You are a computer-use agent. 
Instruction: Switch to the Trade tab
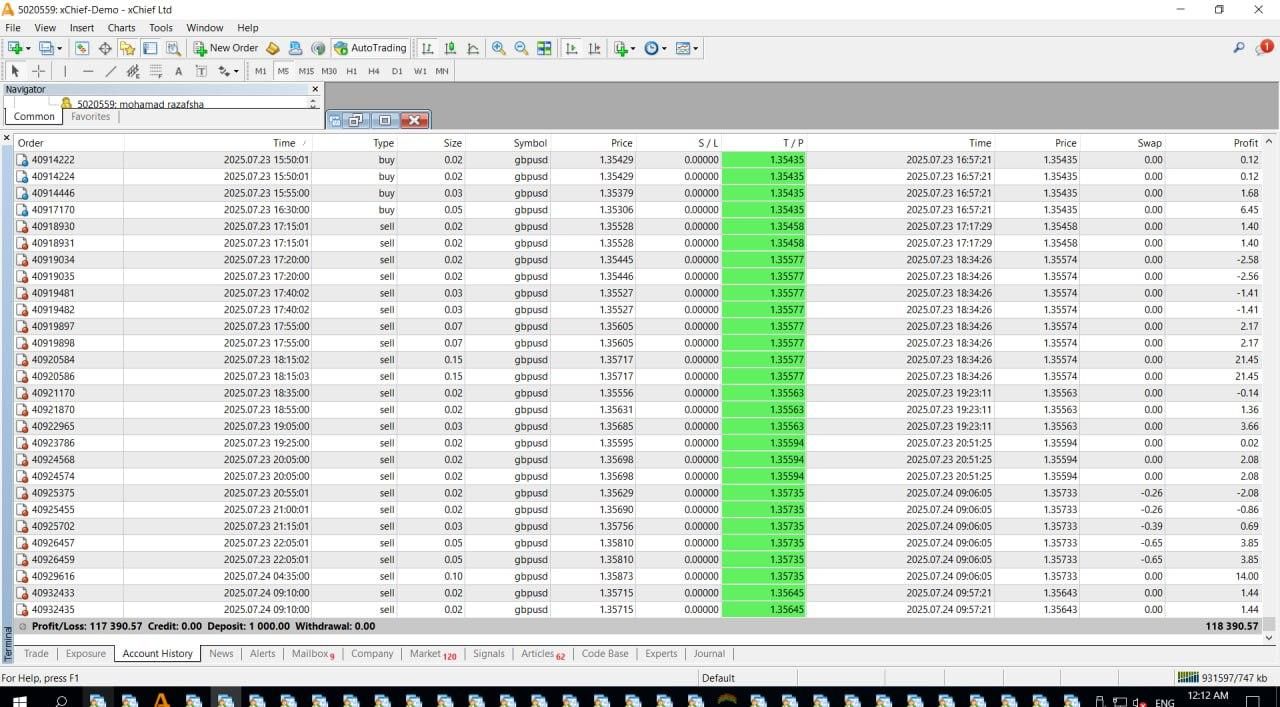pos(36,654)
